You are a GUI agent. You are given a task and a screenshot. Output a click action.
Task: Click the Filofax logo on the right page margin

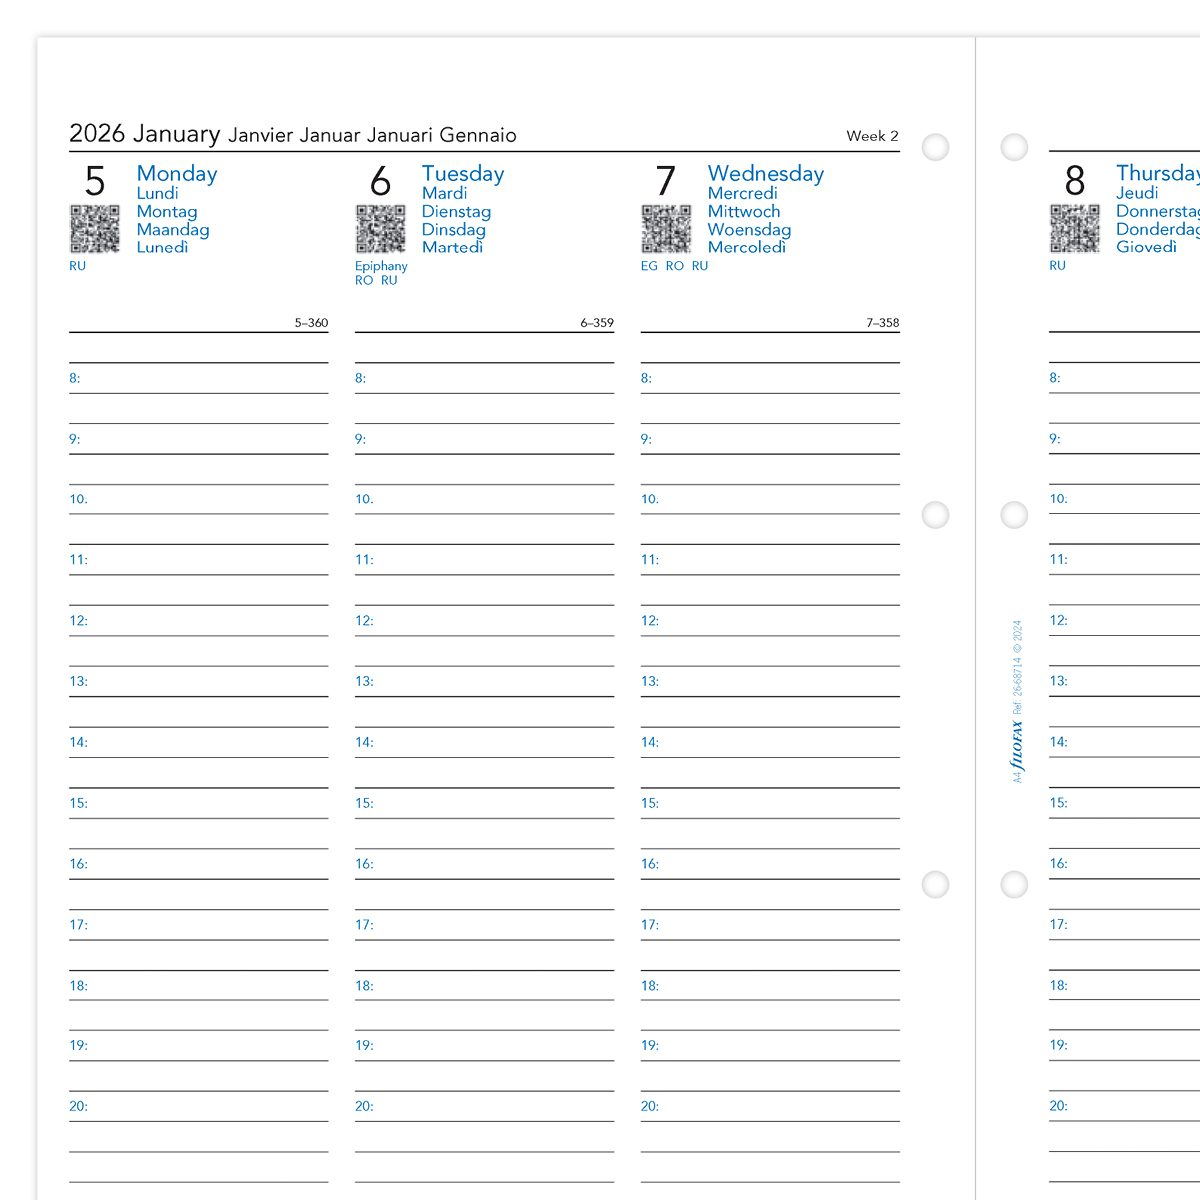tap(1017, 745)
